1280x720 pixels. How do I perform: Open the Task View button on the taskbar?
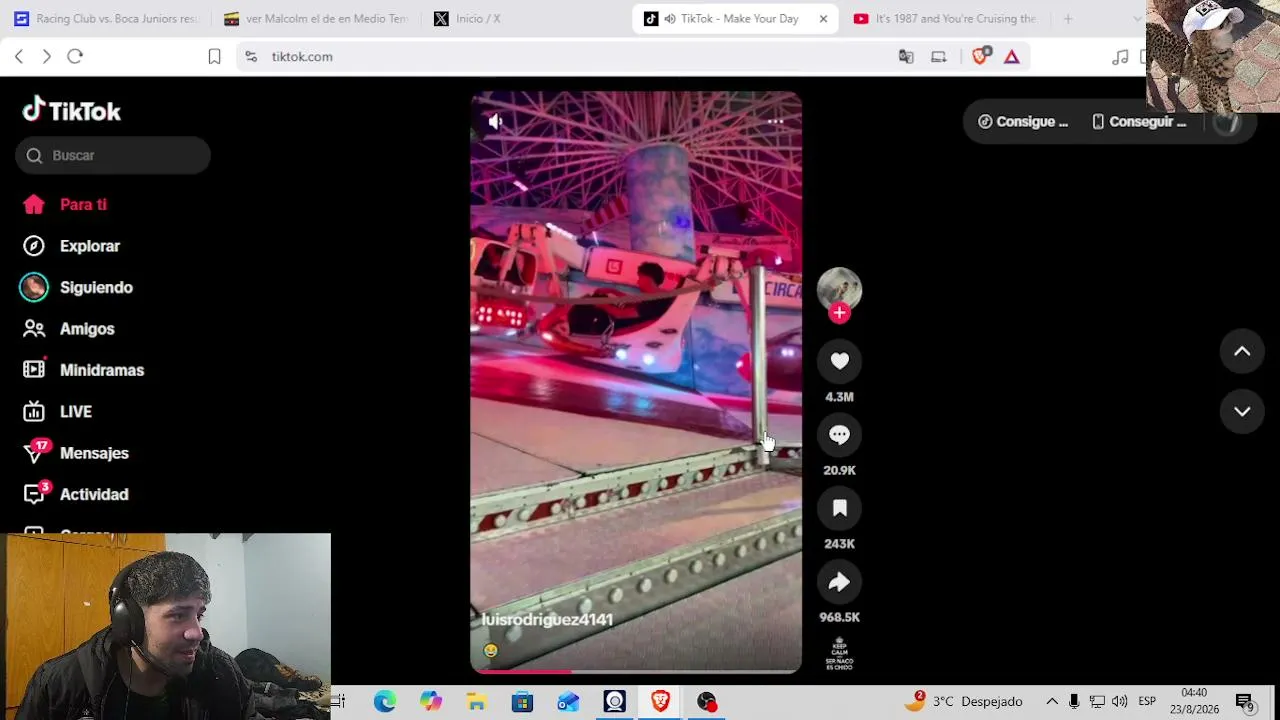(x=338, y=702)
